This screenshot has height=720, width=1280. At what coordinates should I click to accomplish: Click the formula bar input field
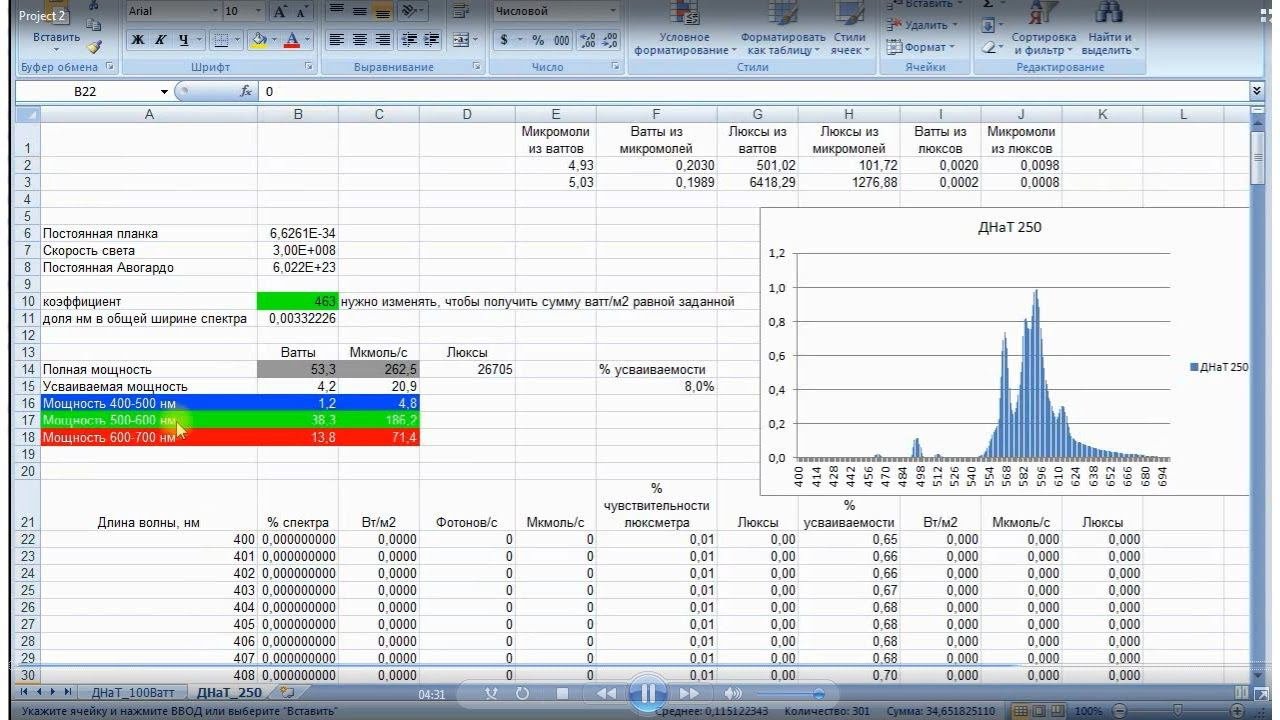754,91
